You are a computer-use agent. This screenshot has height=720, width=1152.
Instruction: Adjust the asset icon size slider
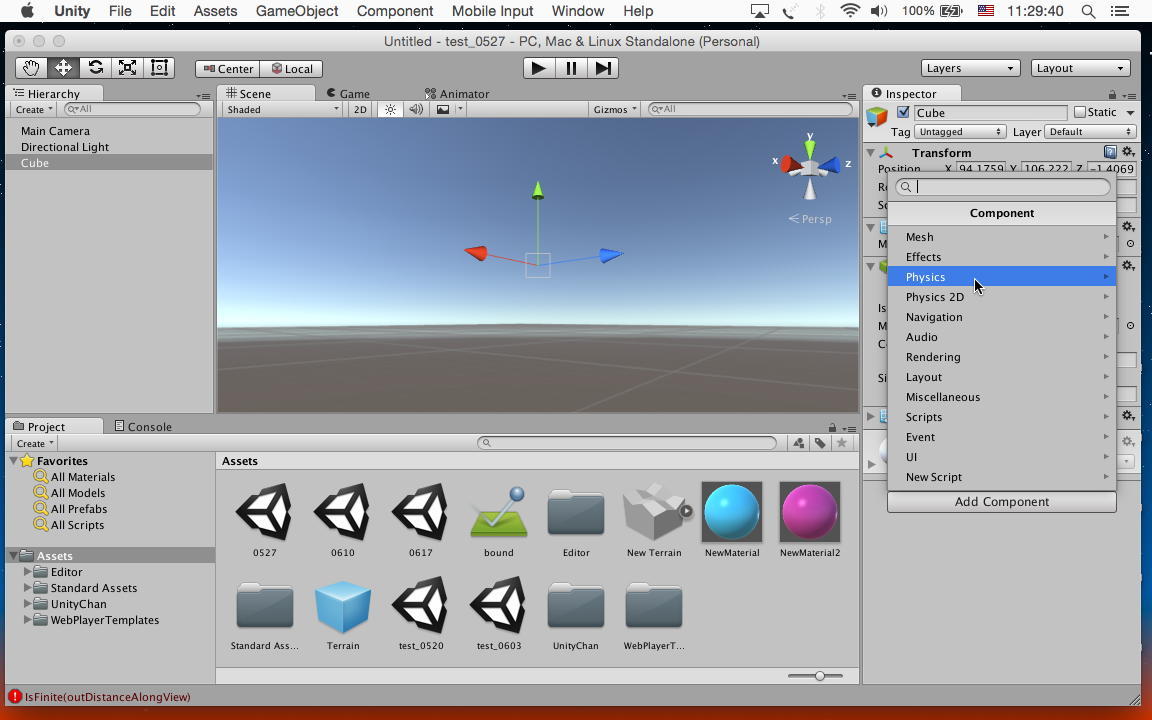819,676
